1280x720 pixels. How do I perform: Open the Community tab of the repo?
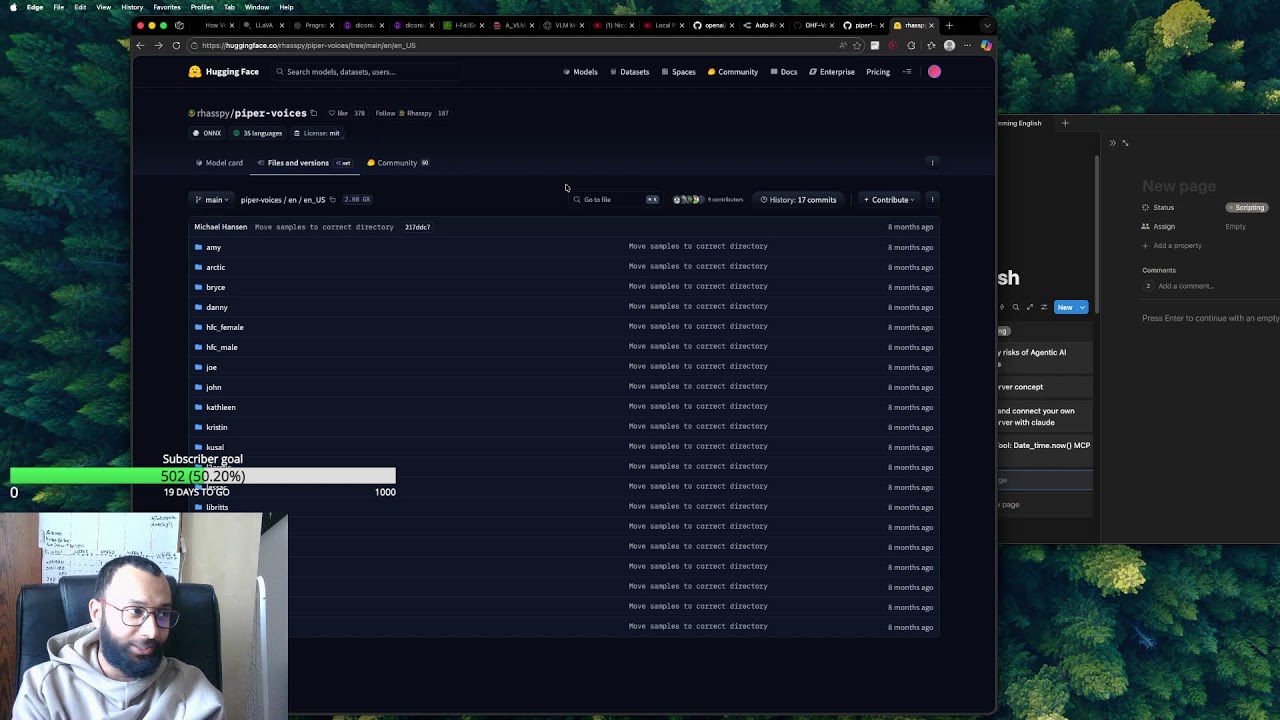pyautogui.click(x=397, y=163)
